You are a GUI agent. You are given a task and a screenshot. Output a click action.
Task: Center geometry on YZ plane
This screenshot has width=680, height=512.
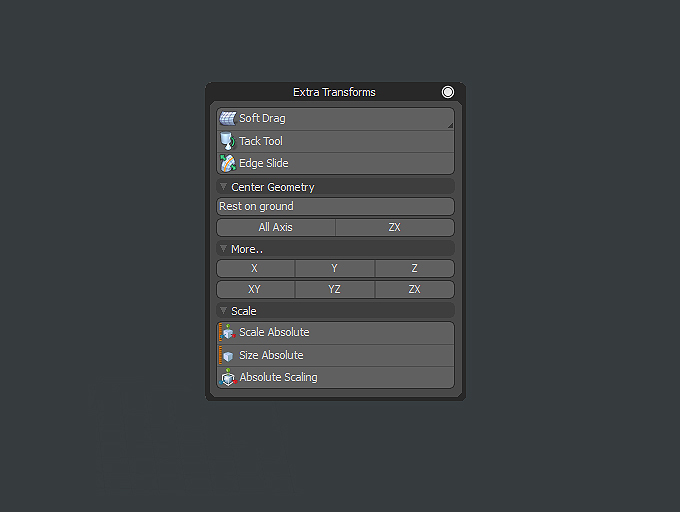click(x=335, y=289)
